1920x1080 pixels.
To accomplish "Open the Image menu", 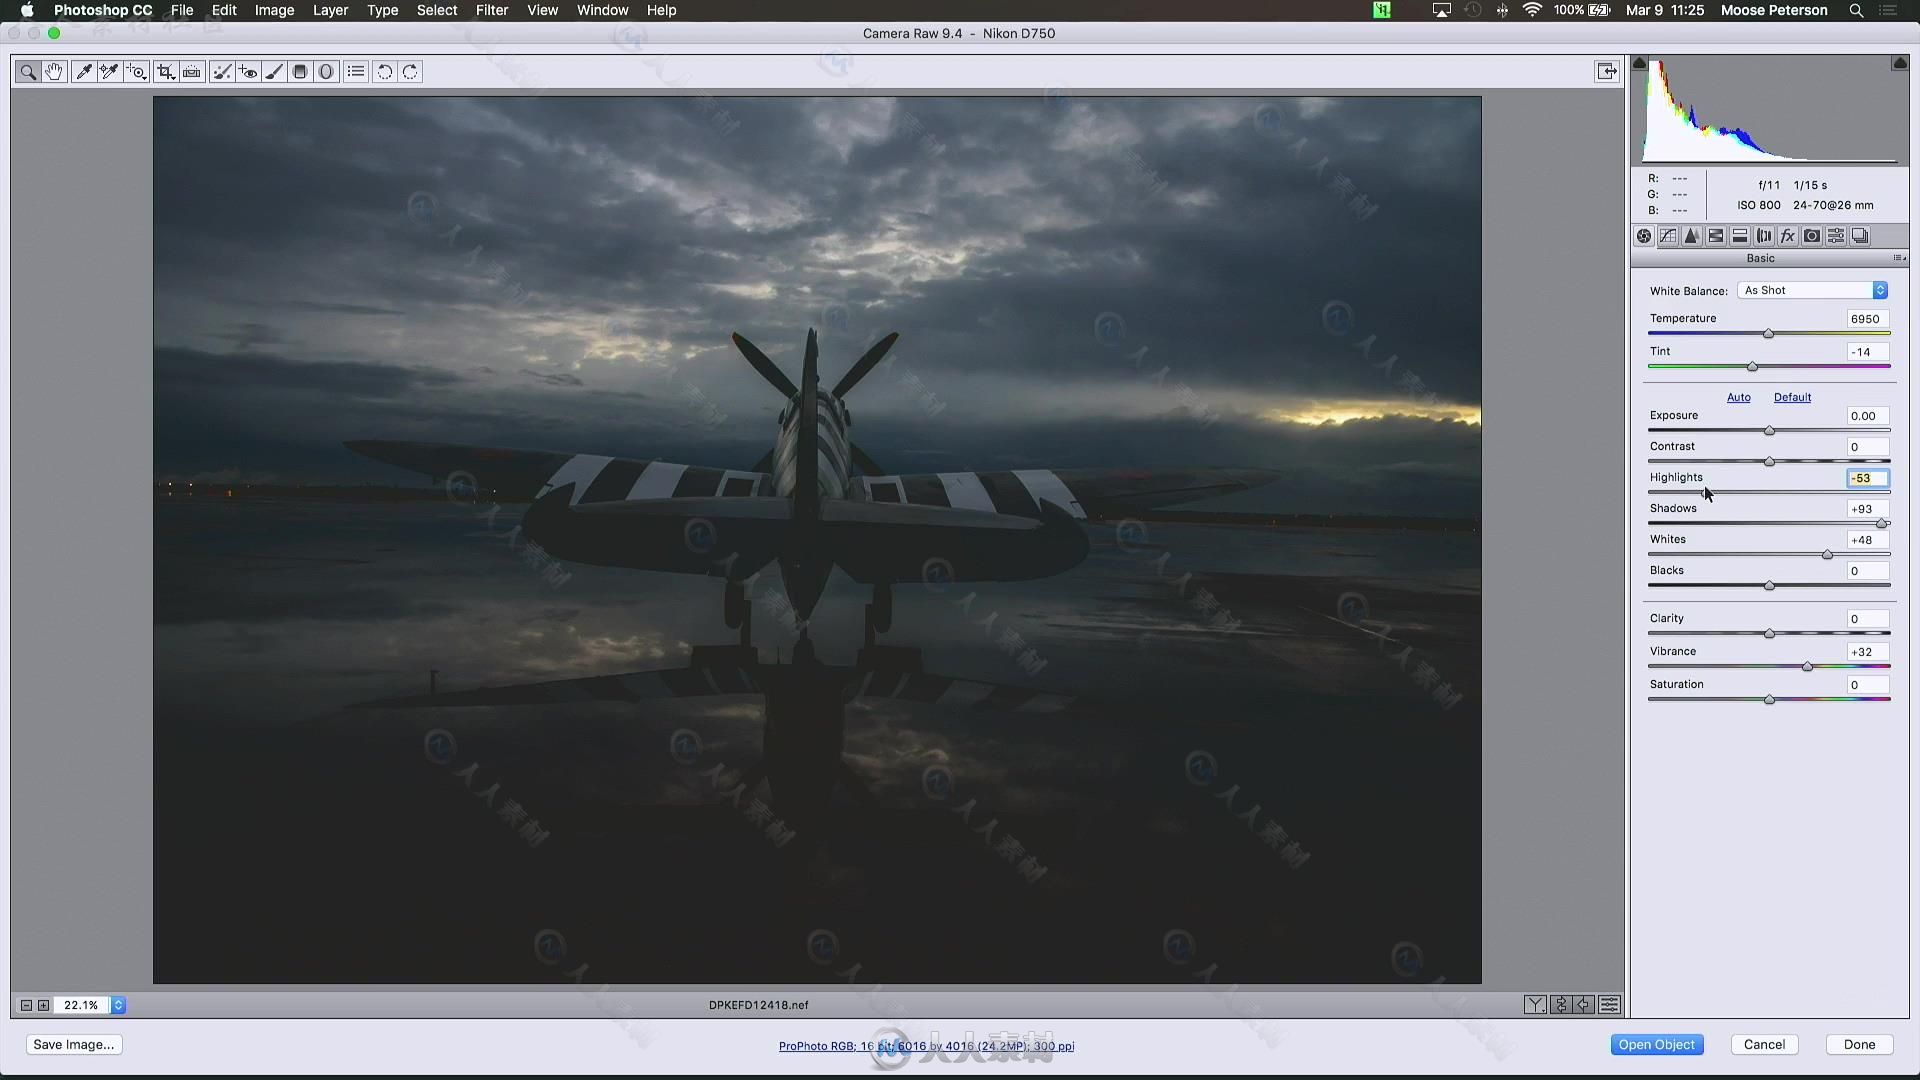I will tap(274, 10).
